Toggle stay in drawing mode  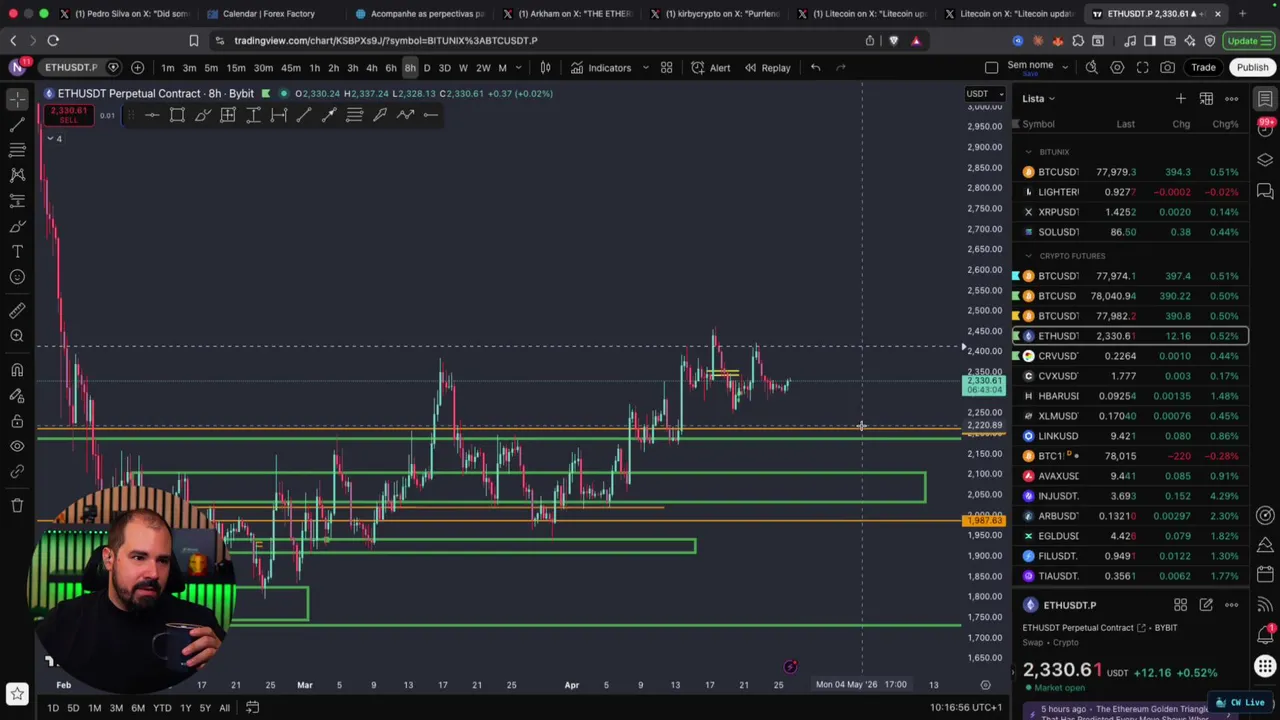[x=17, y=395]
